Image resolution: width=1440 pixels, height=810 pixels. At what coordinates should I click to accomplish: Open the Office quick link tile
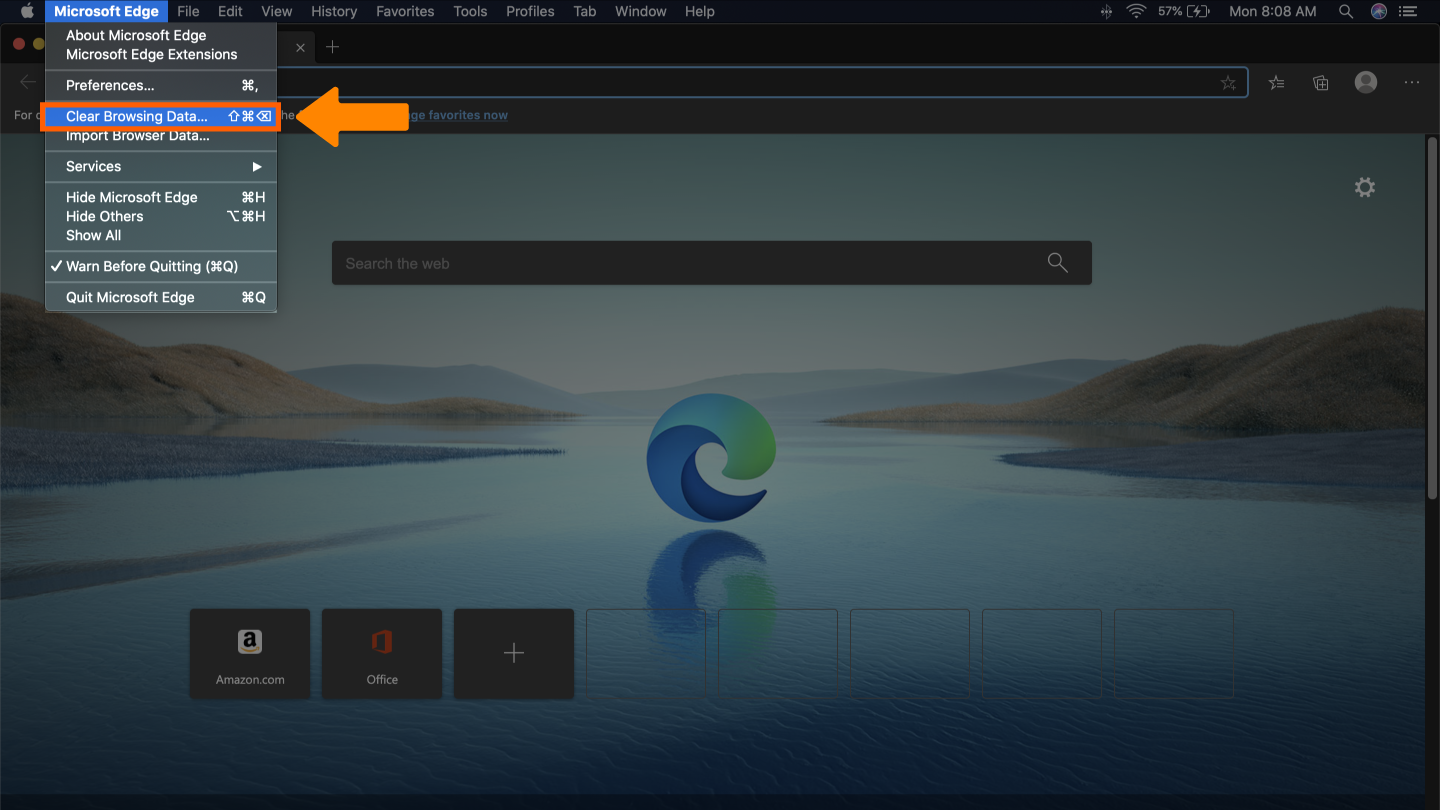coord(382,653)
